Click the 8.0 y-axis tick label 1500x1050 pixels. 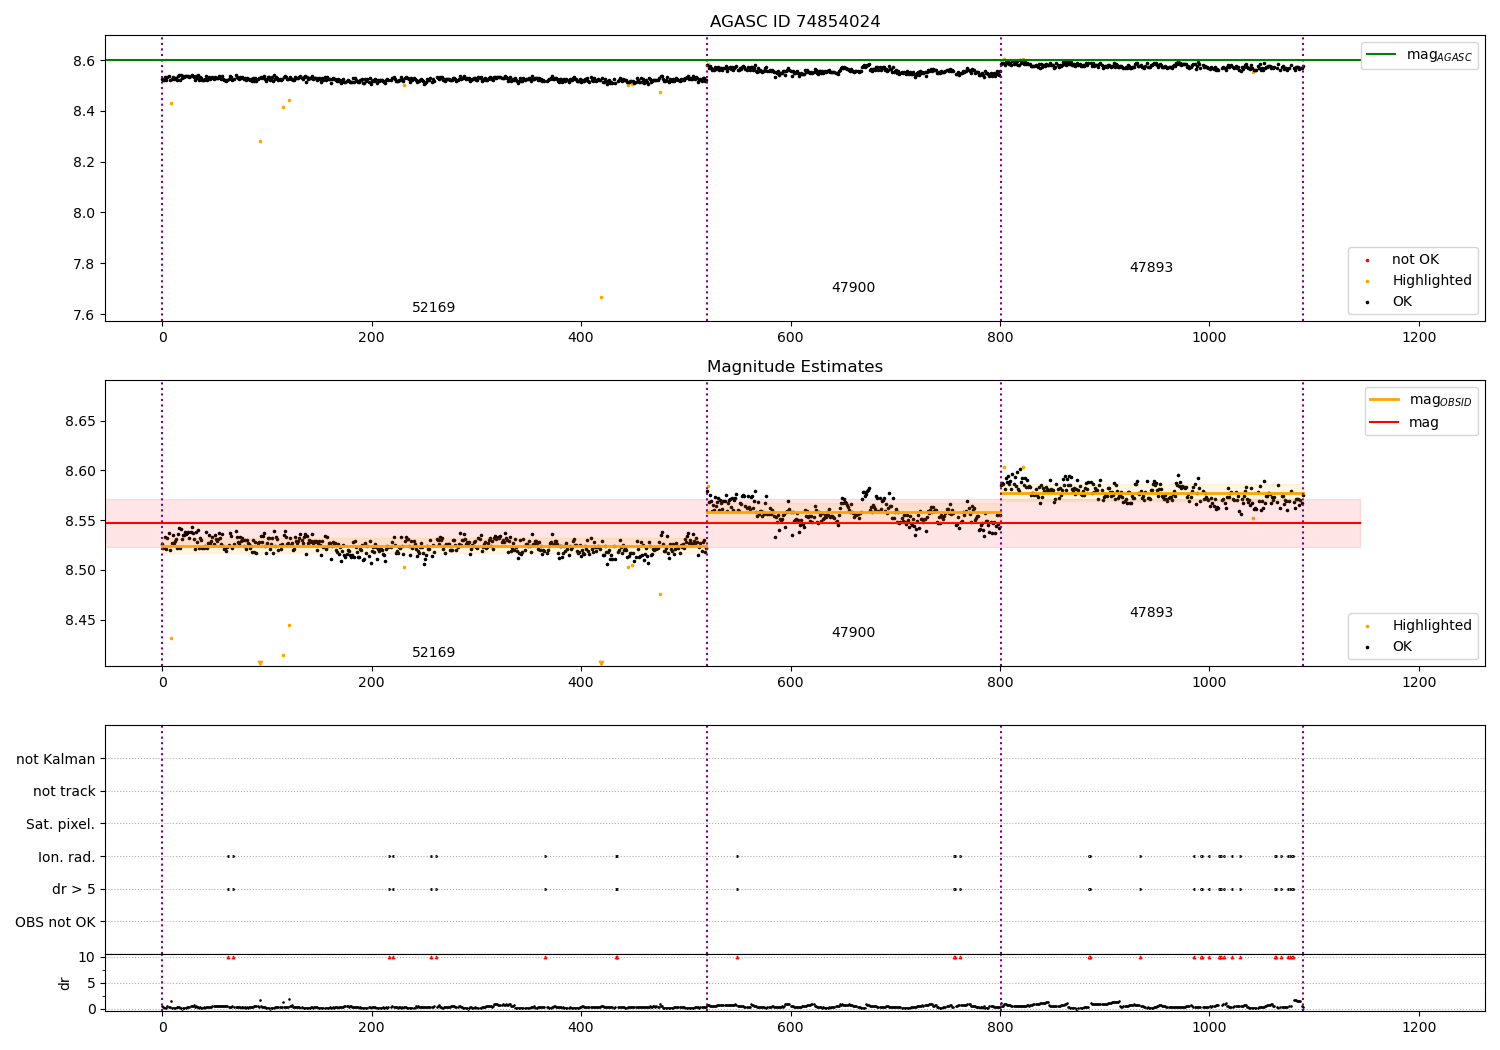pyautogui.click(x=84, y=213)
